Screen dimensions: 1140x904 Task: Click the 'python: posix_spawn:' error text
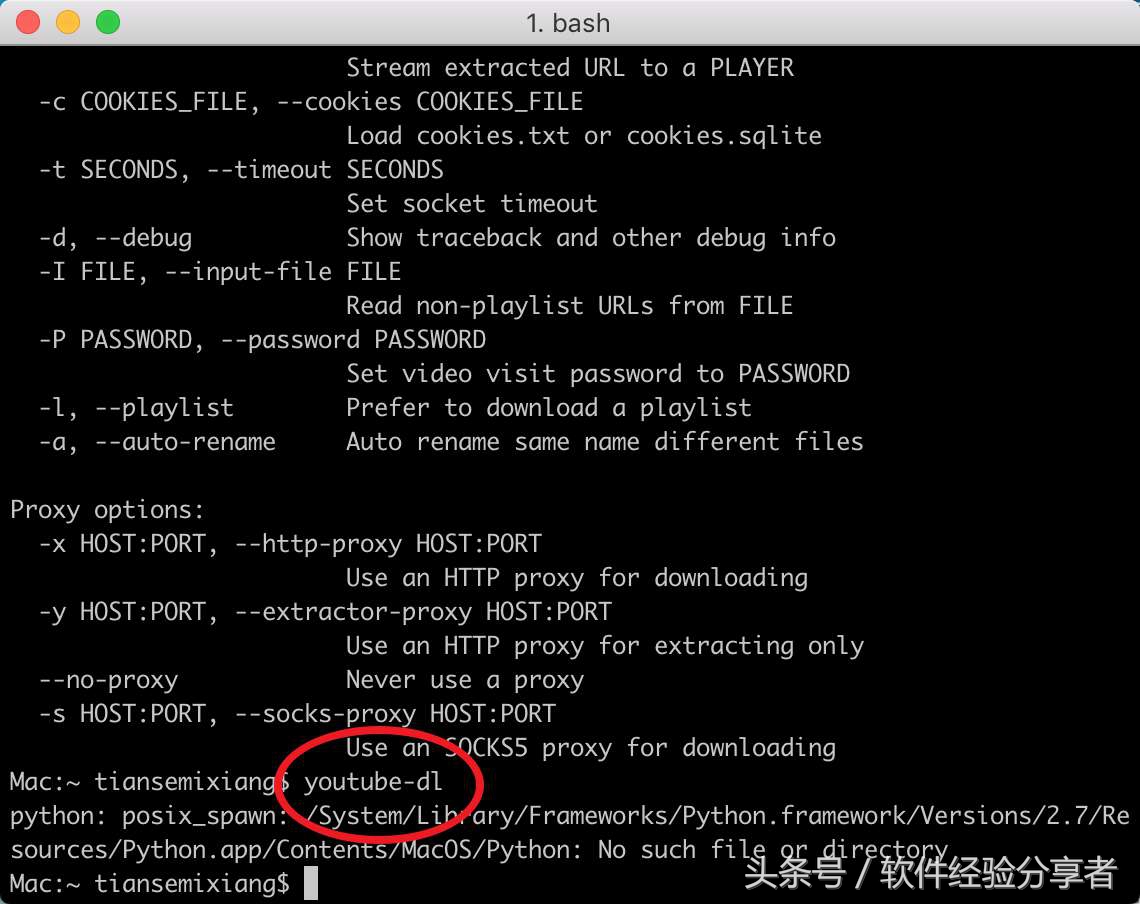[x=149, y=816]
